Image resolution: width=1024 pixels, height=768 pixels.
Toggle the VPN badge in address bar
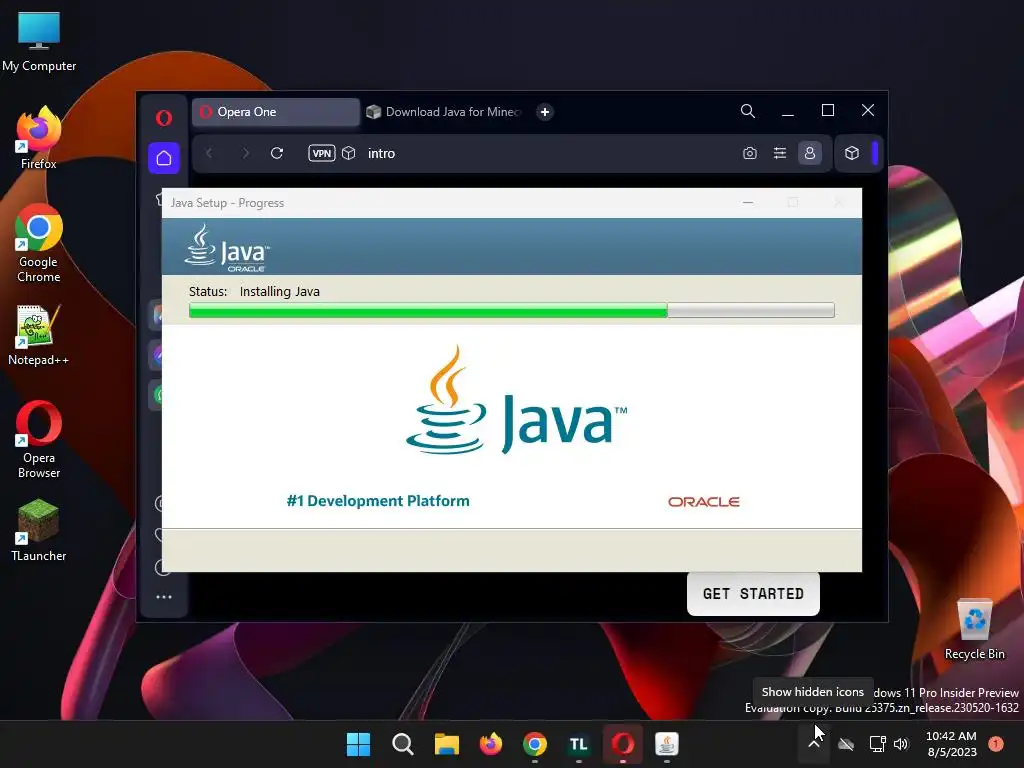[321, 153]
